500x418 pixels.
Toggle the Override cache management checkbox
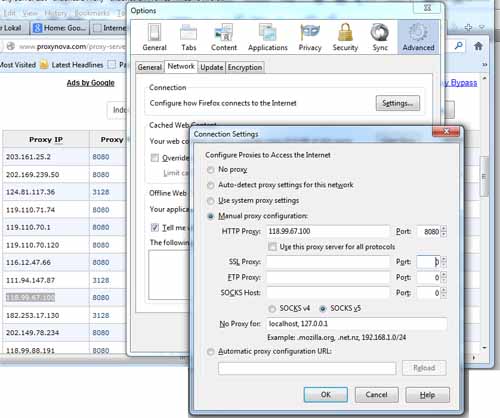[154, 158]
